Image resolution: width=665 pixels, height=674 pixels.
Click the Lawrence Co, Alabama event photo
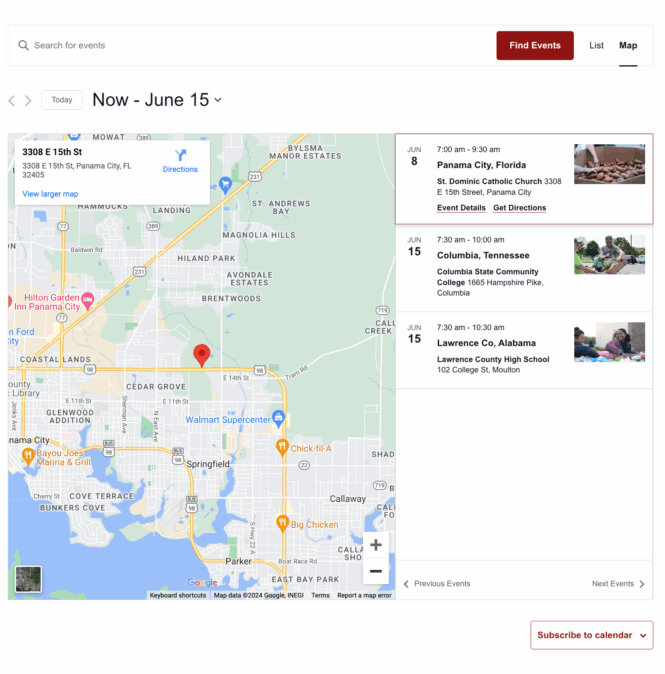[x=610, y=342]
